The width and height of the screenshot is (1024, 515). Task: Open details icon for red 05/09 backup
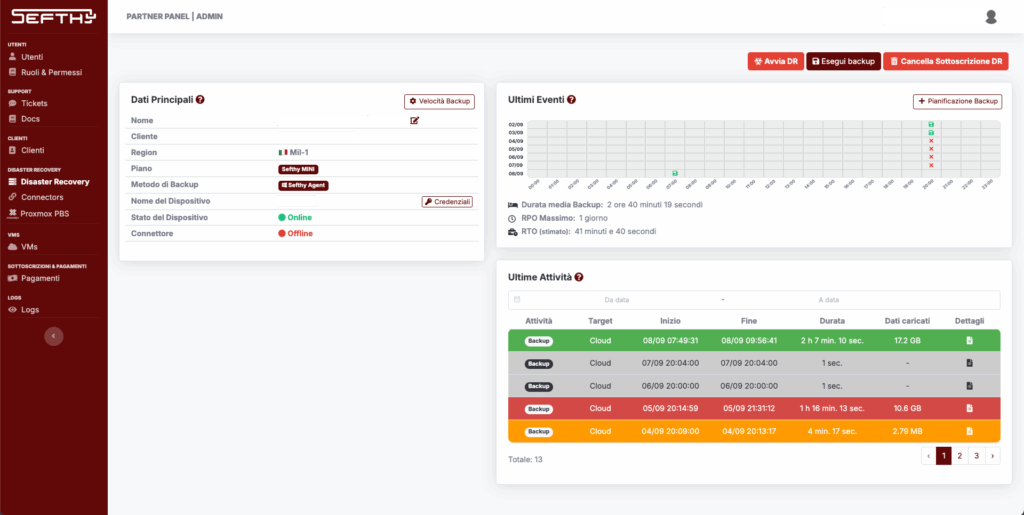pos(969,409)
